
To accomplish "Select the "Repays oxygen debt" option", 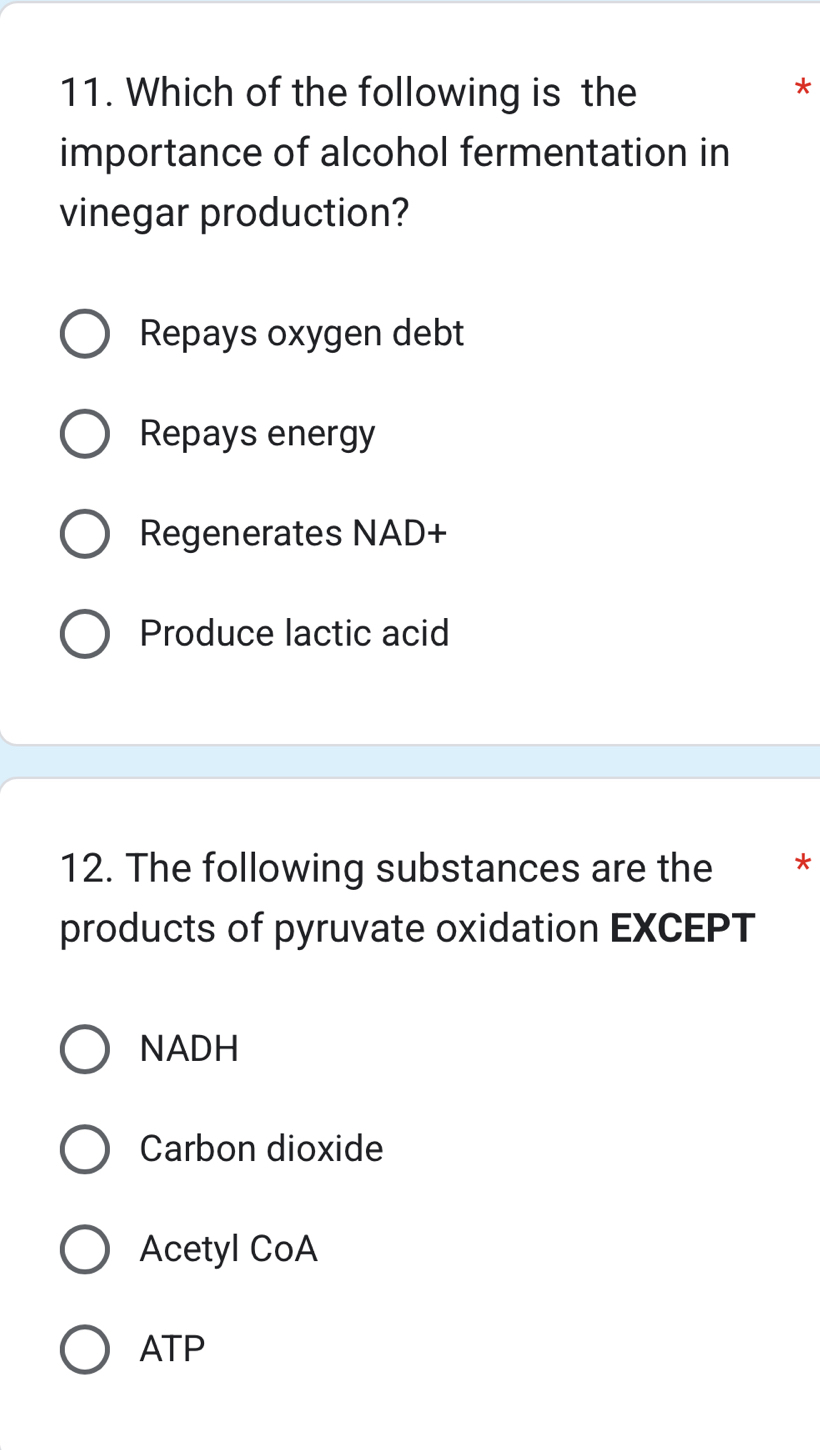I will (85, 332).
